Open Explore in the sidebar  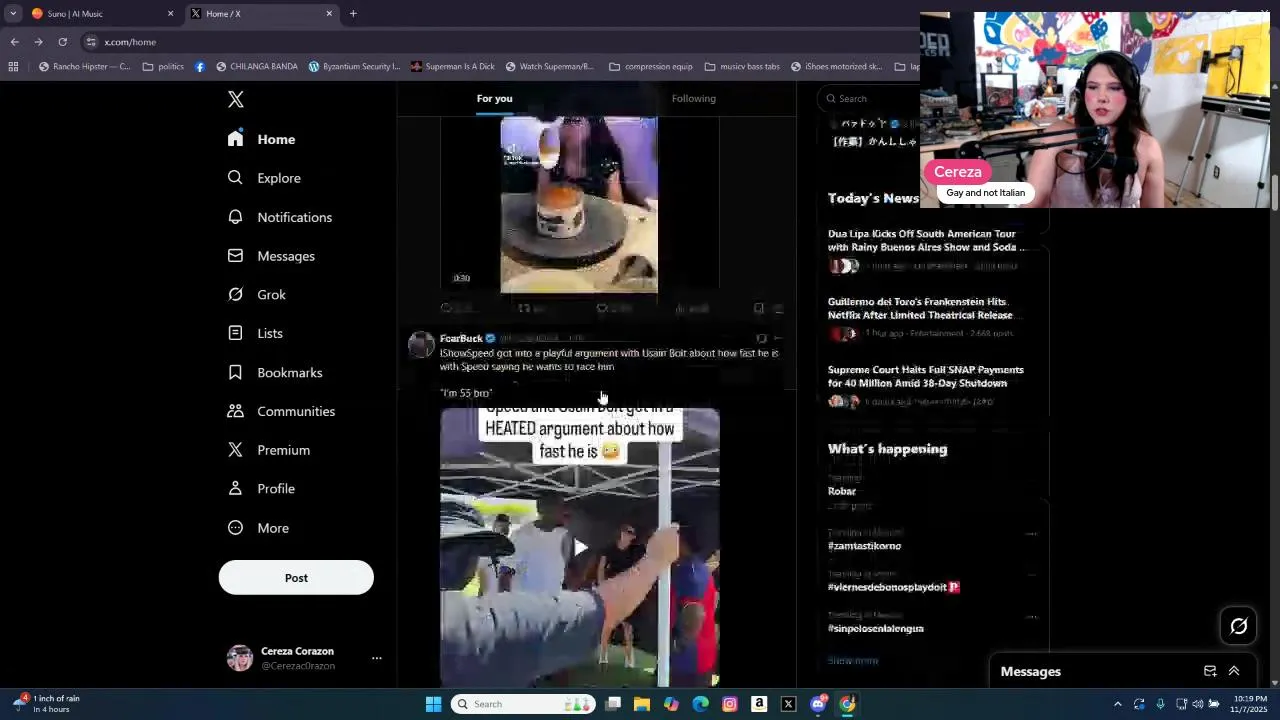click(264, 178)
